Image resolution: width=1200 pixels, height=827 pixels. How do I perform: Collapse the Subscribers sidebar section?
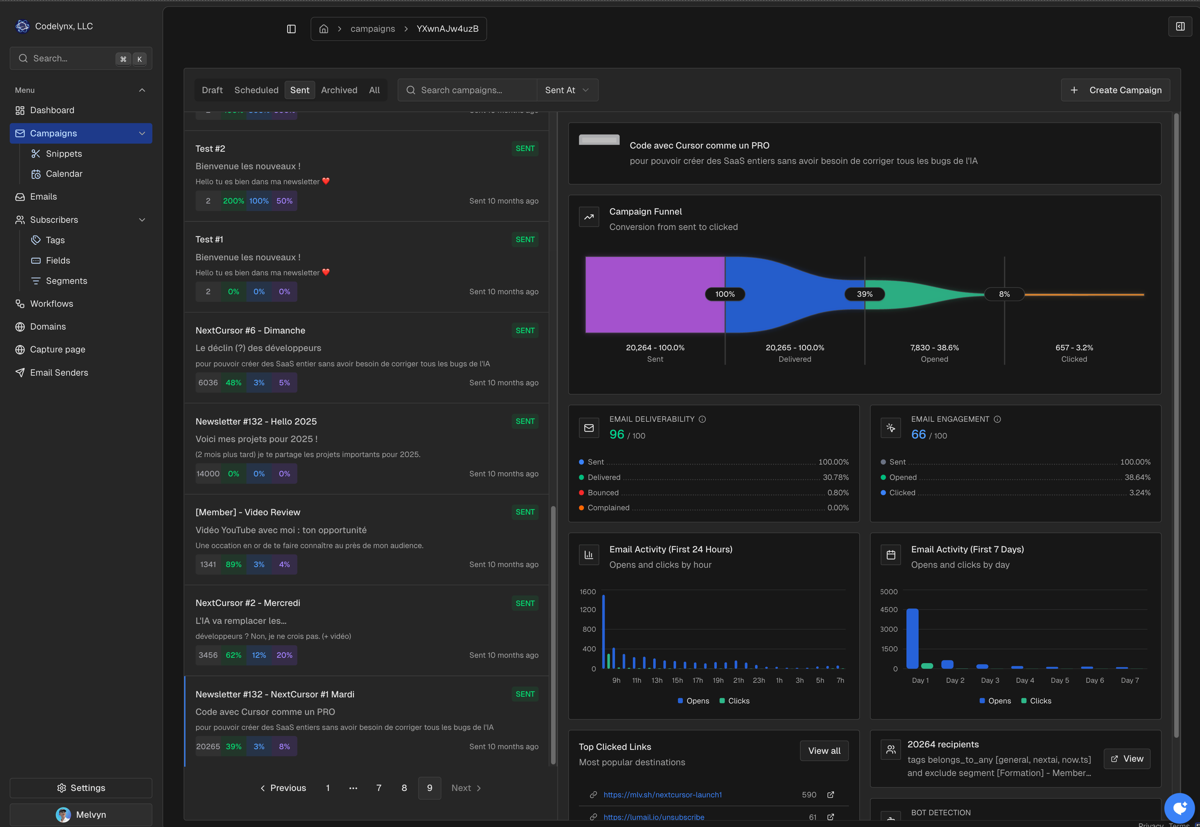142,220
